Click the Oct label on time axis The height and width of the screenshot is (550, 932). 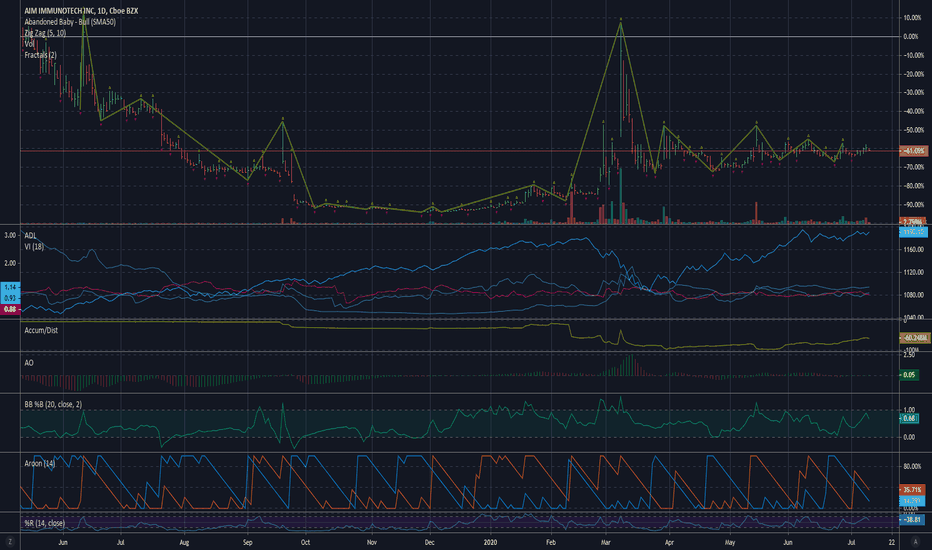[306, 542]
